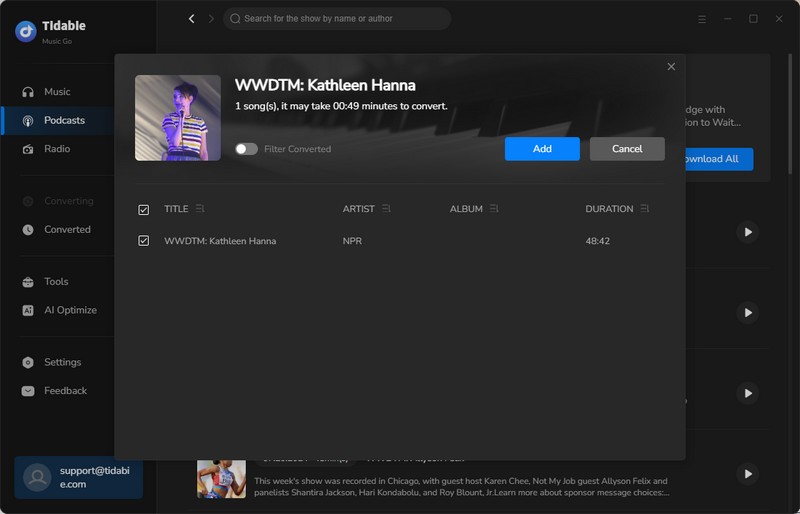The width and height of the screenshot is (800, 514).
Task: Click the radio icon in sidebar
Action: coord(28,149)
